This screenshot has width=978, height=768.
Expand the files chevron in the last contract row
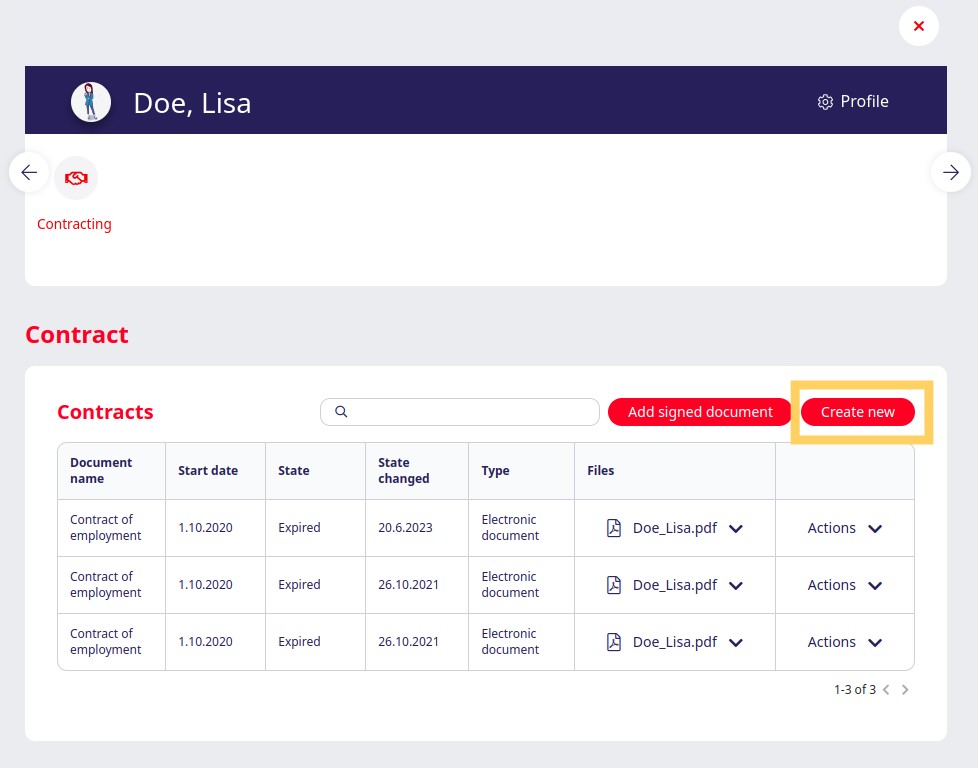[x=736, y=643]
